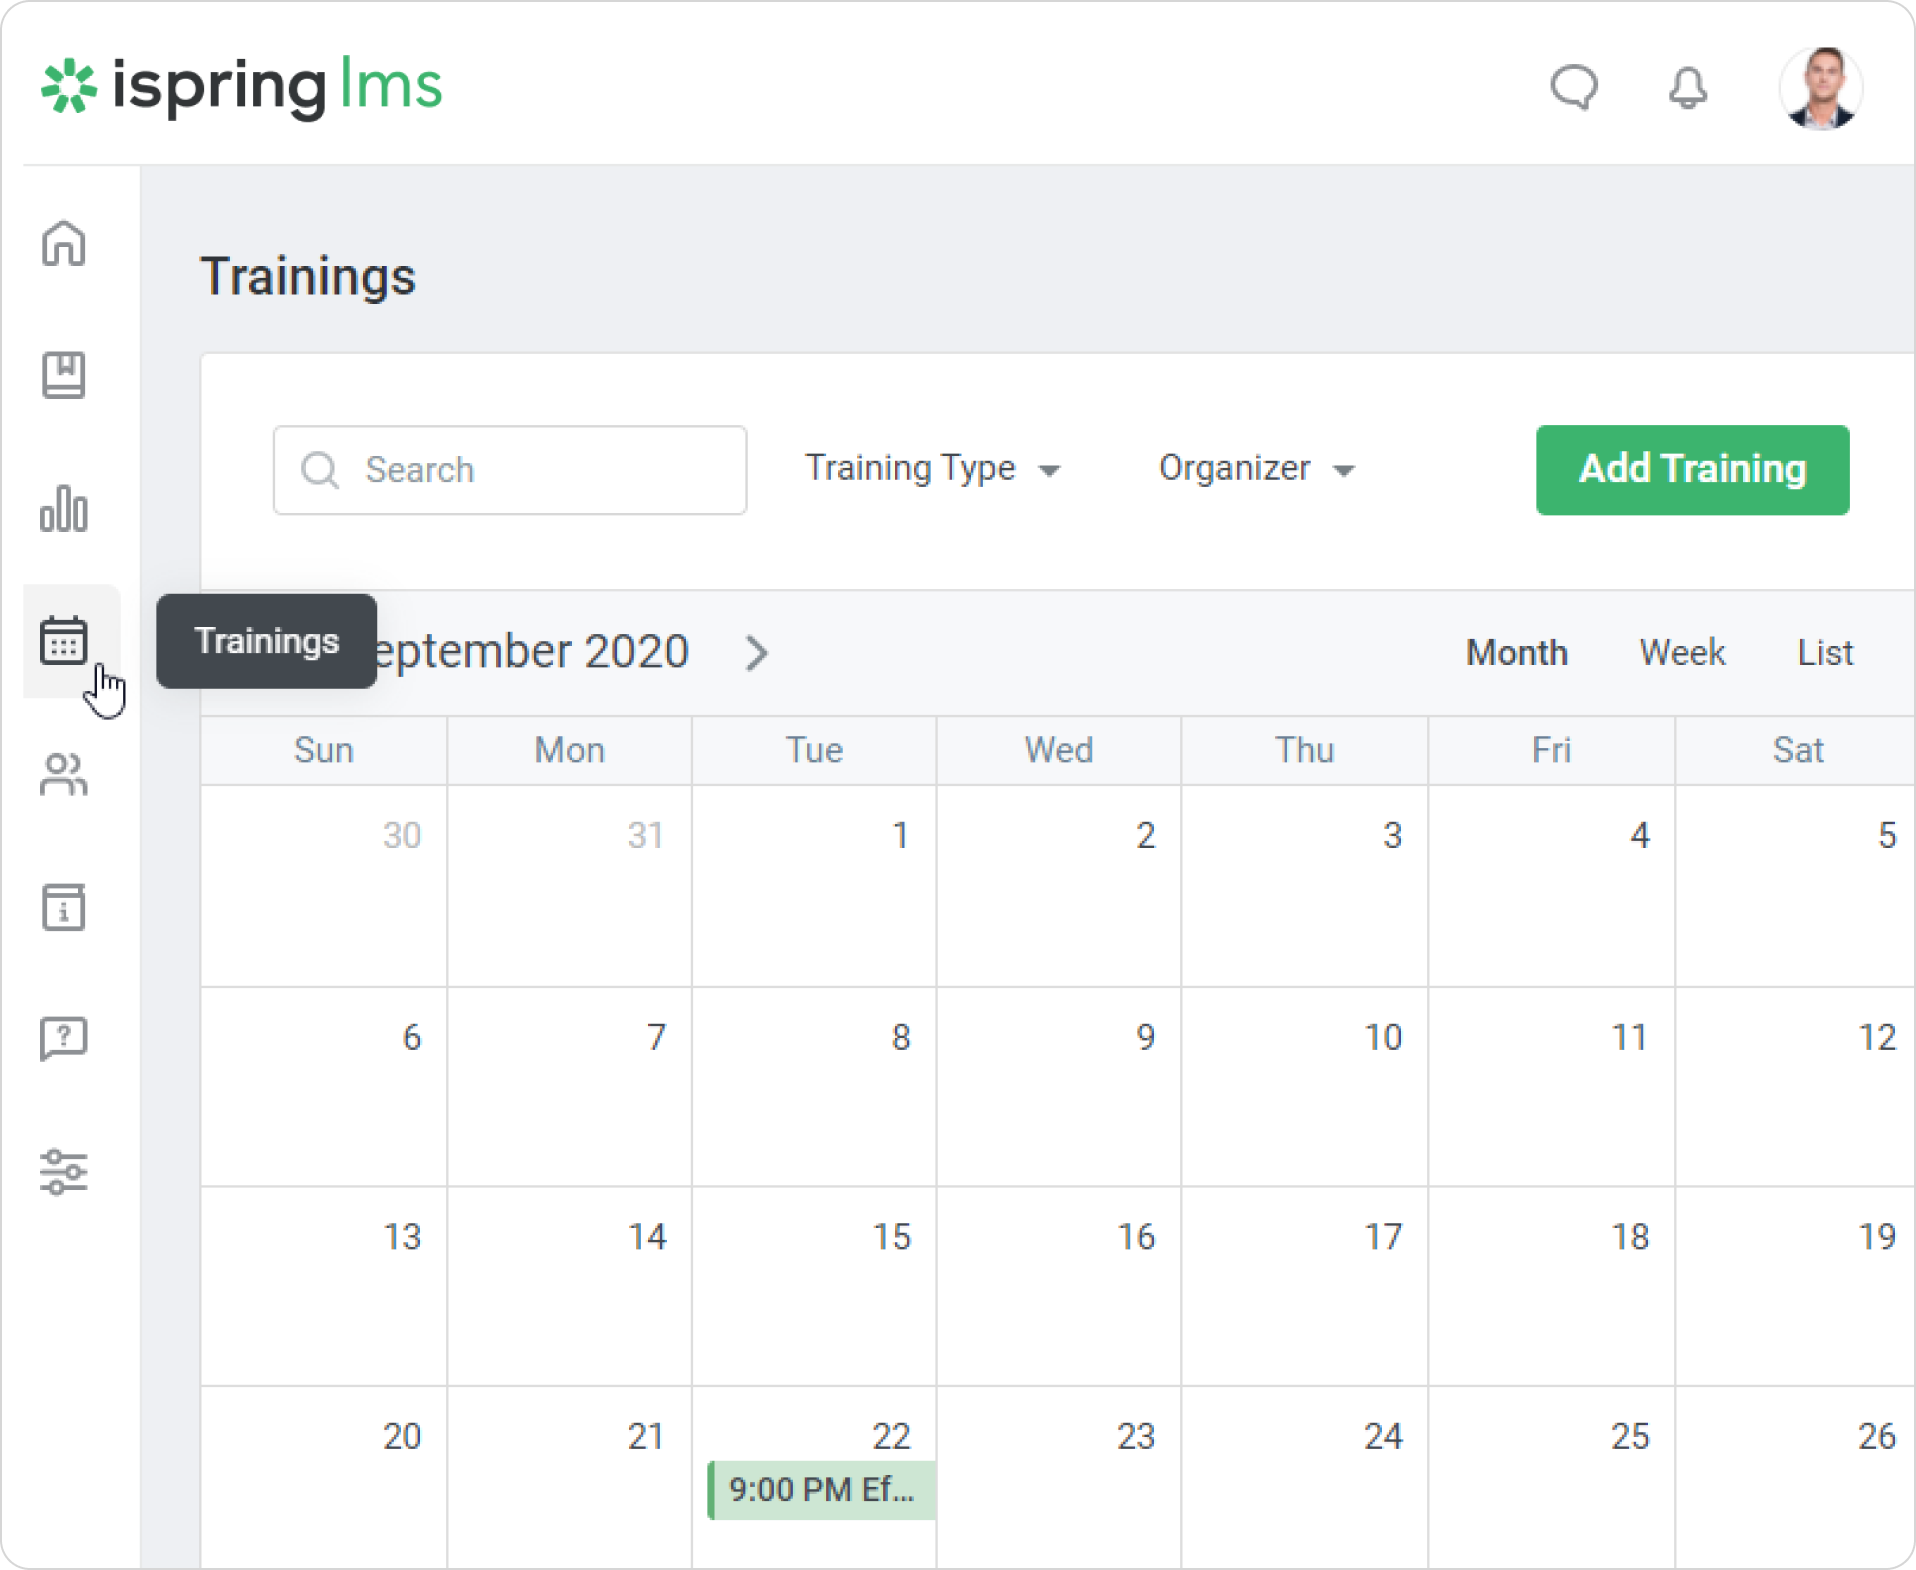Switch to Week calendar view
The height and width of the screenshot is (1570, 1916).
[1682, 653]
